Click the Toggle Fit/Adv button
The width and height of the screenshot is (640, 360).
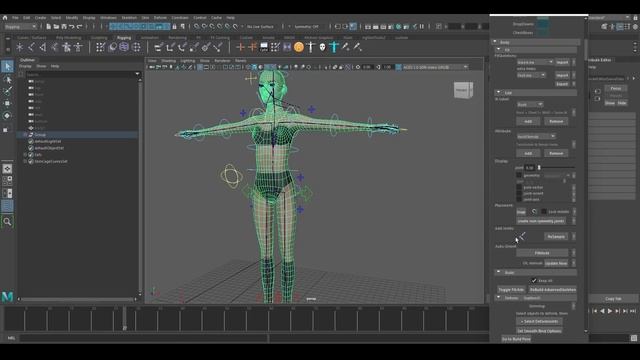coord(511,290)
